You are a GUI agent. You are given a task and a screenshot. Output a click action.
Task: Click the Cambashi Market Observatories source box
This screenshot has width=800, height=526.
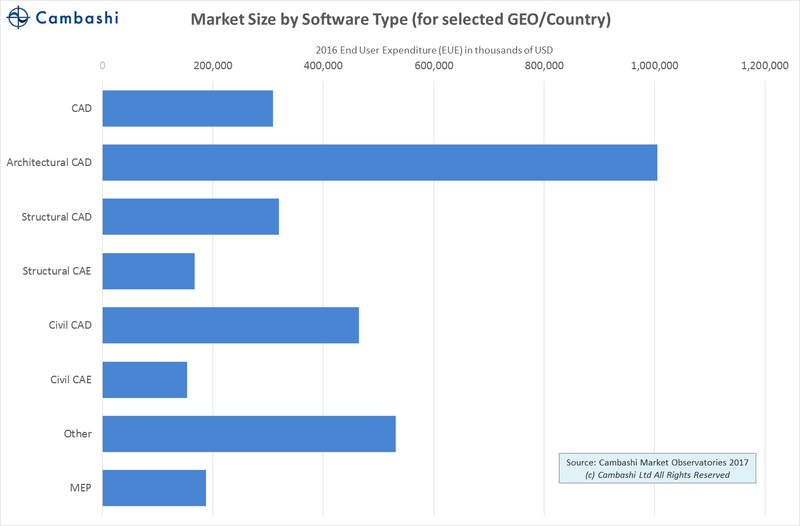point(659,469)
